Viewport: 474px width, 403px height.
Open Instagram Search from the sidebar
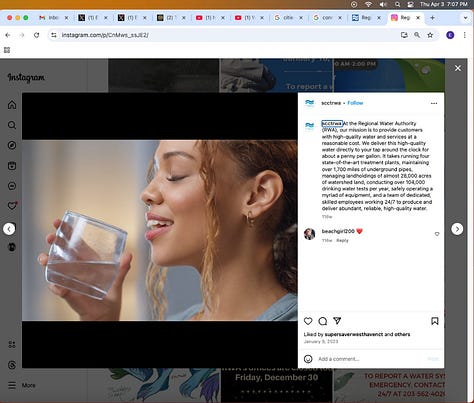tap(12, 125)
